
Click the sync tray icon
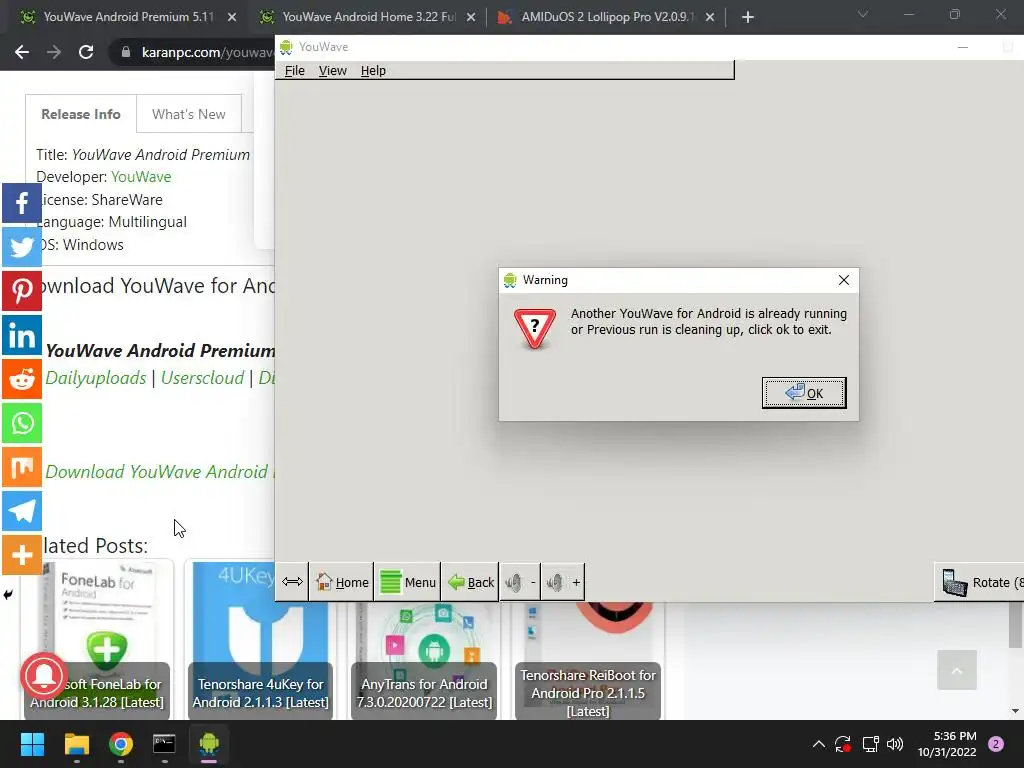click(842, 744)
